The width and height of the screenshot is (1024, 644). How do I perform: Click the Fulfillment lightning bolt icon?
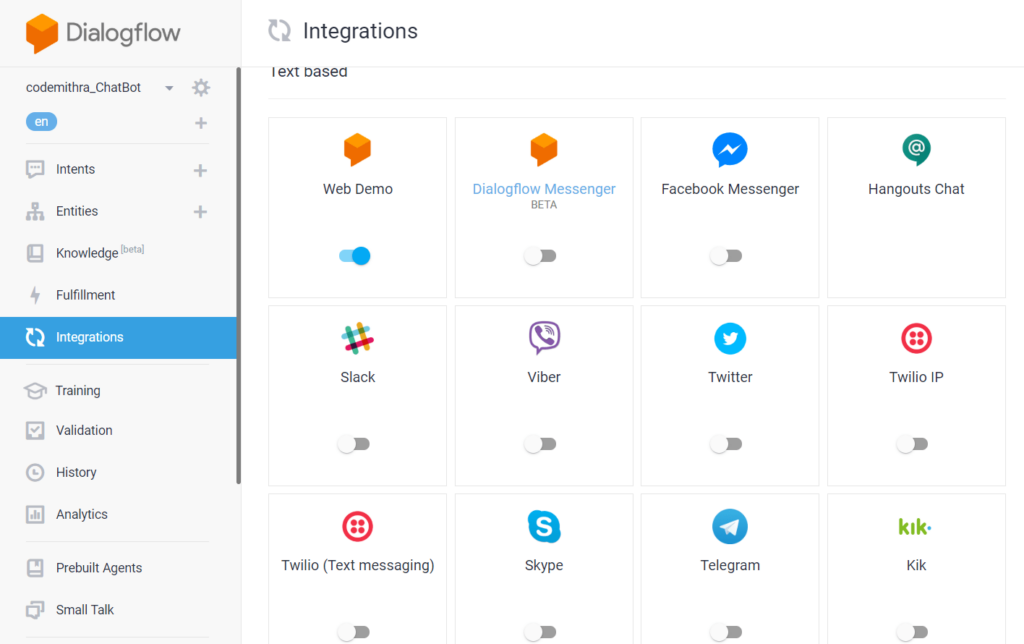[35, 295]
